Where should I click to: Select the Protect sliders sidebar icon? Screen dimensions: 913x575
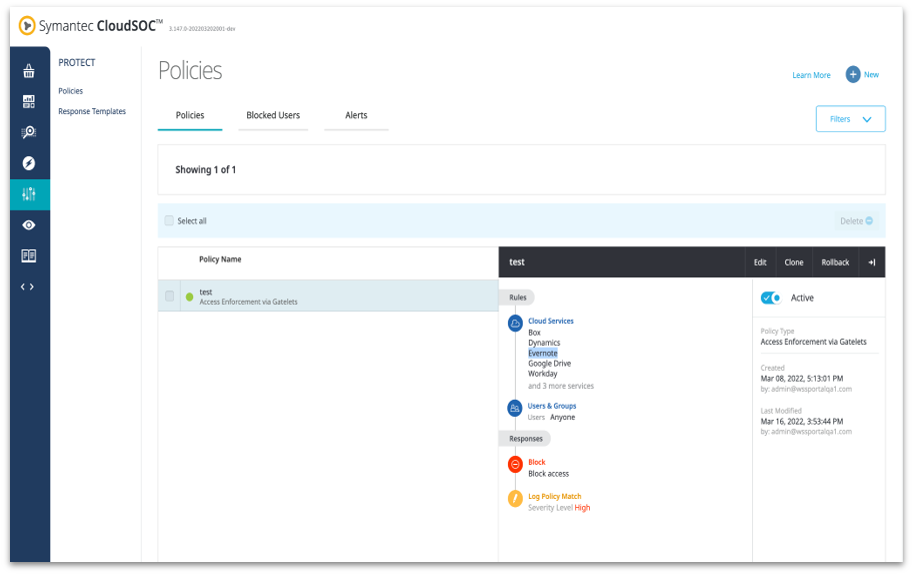[29, 194]
